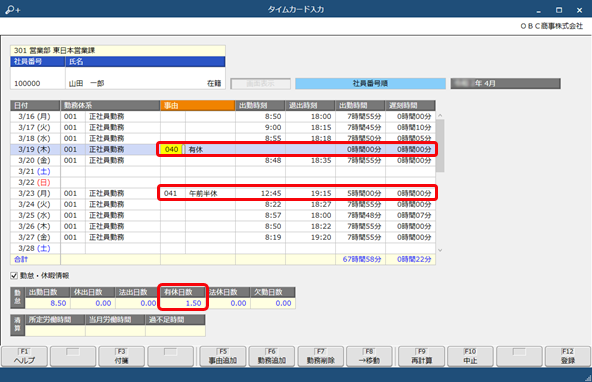Click the F8 →移動 button
Image resolution: width=592 pixels, height=382 pixels.
pos(369,356)
